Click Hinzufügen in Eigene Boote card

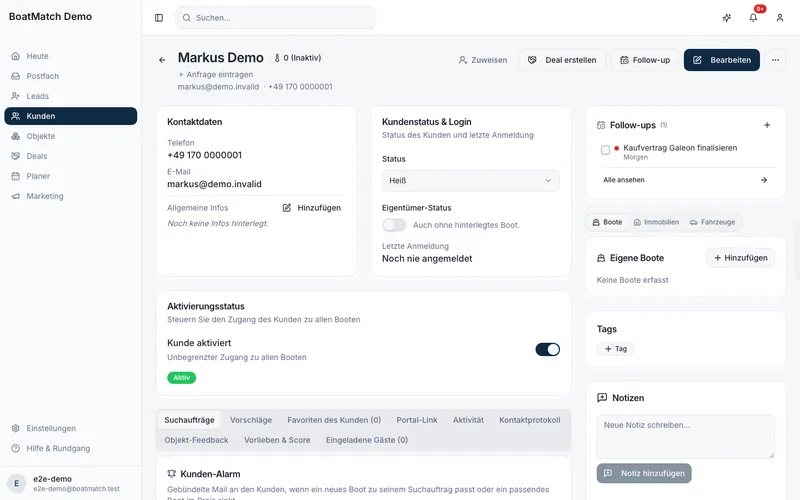pyautogui.click(x=740, y=258)
